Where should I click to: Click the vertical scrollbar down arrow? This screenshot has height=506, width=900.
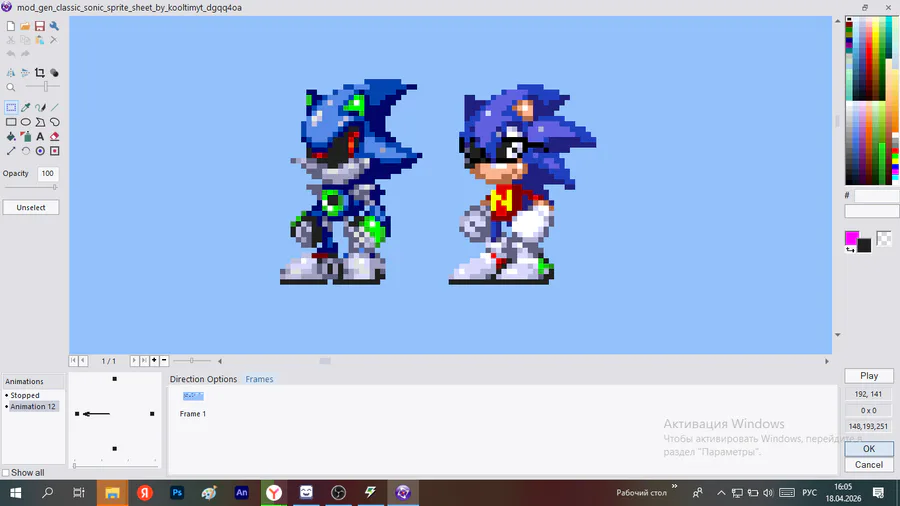[x=837, y=335]
